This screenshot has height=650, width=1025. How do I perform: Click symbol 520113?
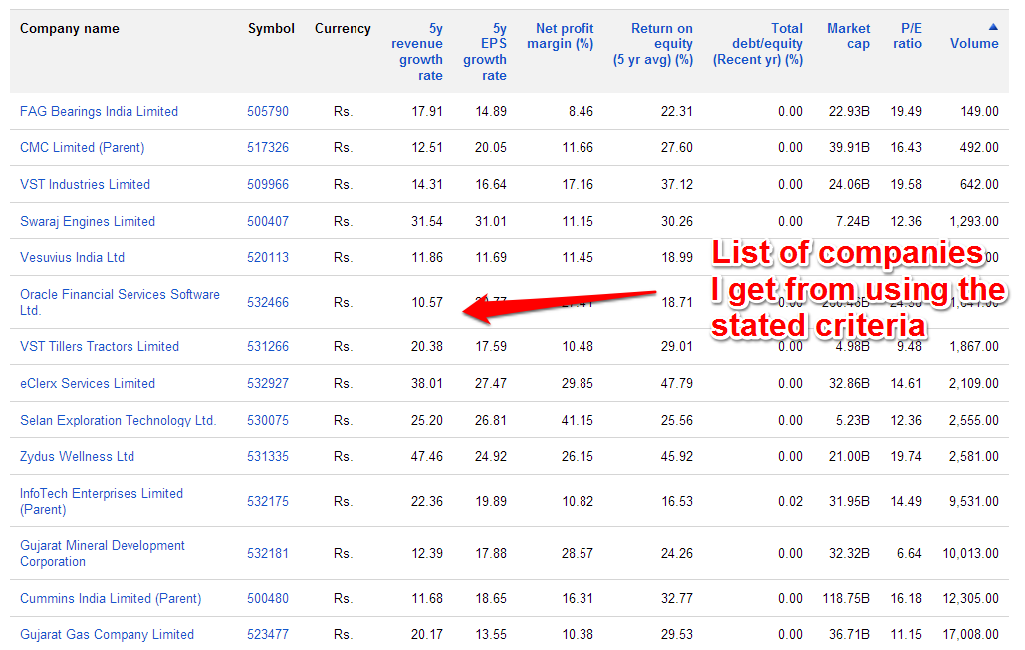[268, 257]
